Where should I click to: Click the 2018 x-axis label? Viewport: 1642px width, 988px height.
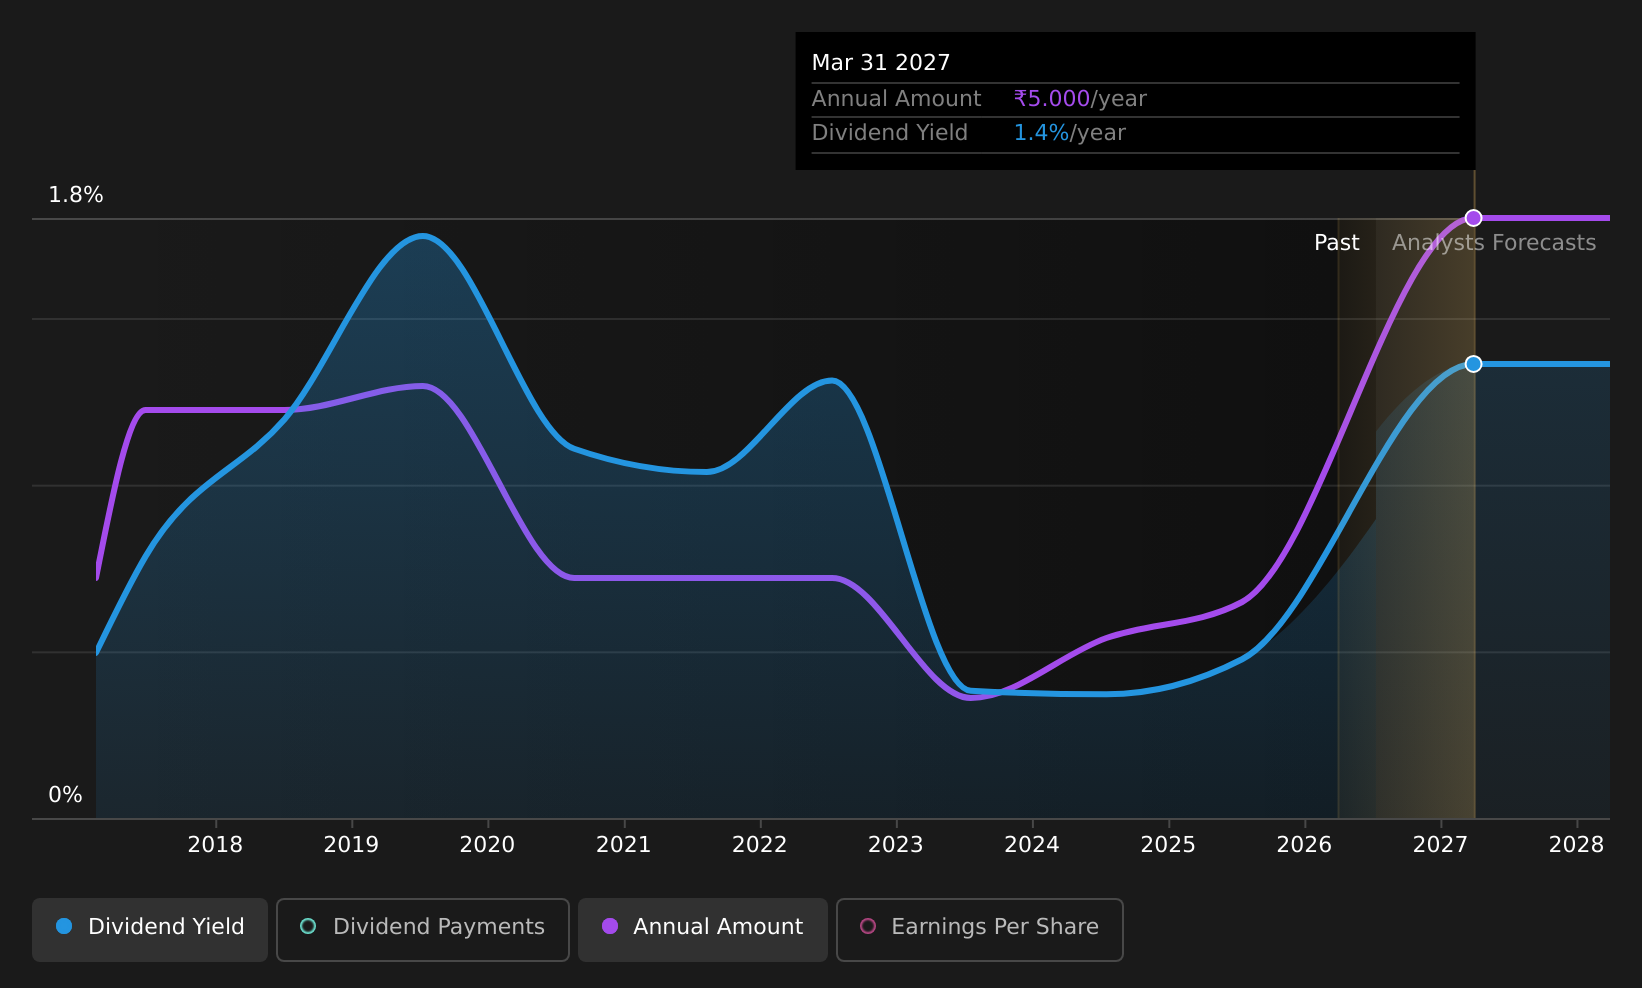(215, 845)
